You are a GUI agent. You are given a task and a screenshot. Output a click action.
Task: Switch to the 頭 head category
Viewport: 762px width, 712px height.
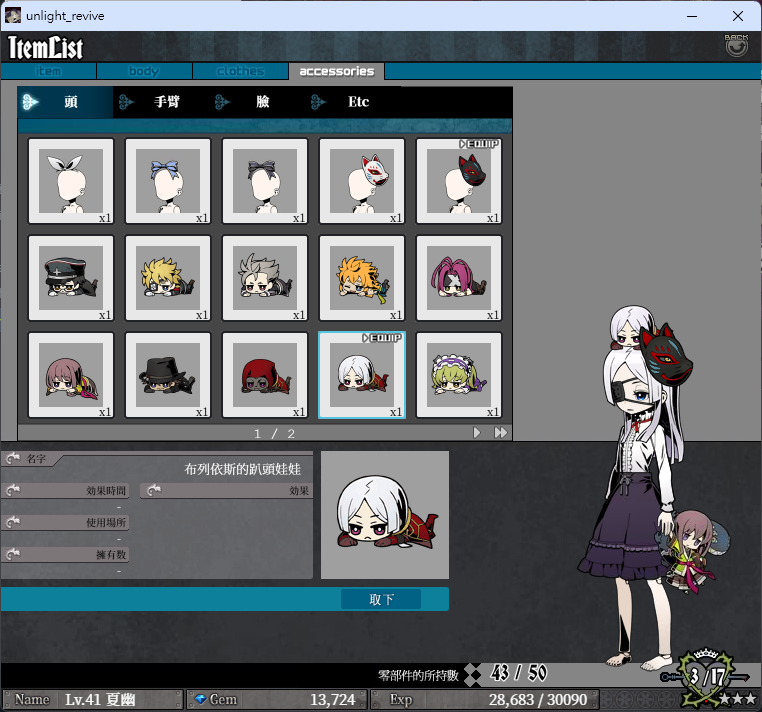(x=65, y=102)
